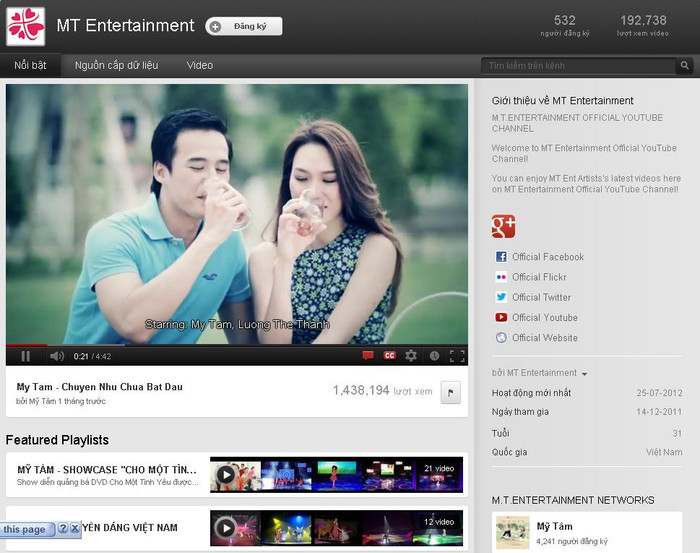Click the search magnifier icon
This screenshot has width=700, height=553.
[x=684, y=66]
